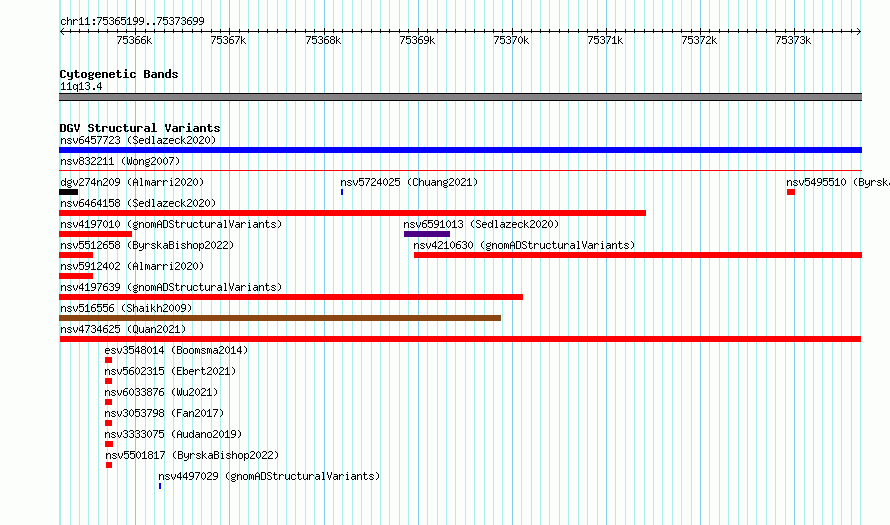Viewport: 890px width, 525px height.
Task: Select the red nsv5512658 variant bar
Action: pyautogui.click(x=76, y=255)
